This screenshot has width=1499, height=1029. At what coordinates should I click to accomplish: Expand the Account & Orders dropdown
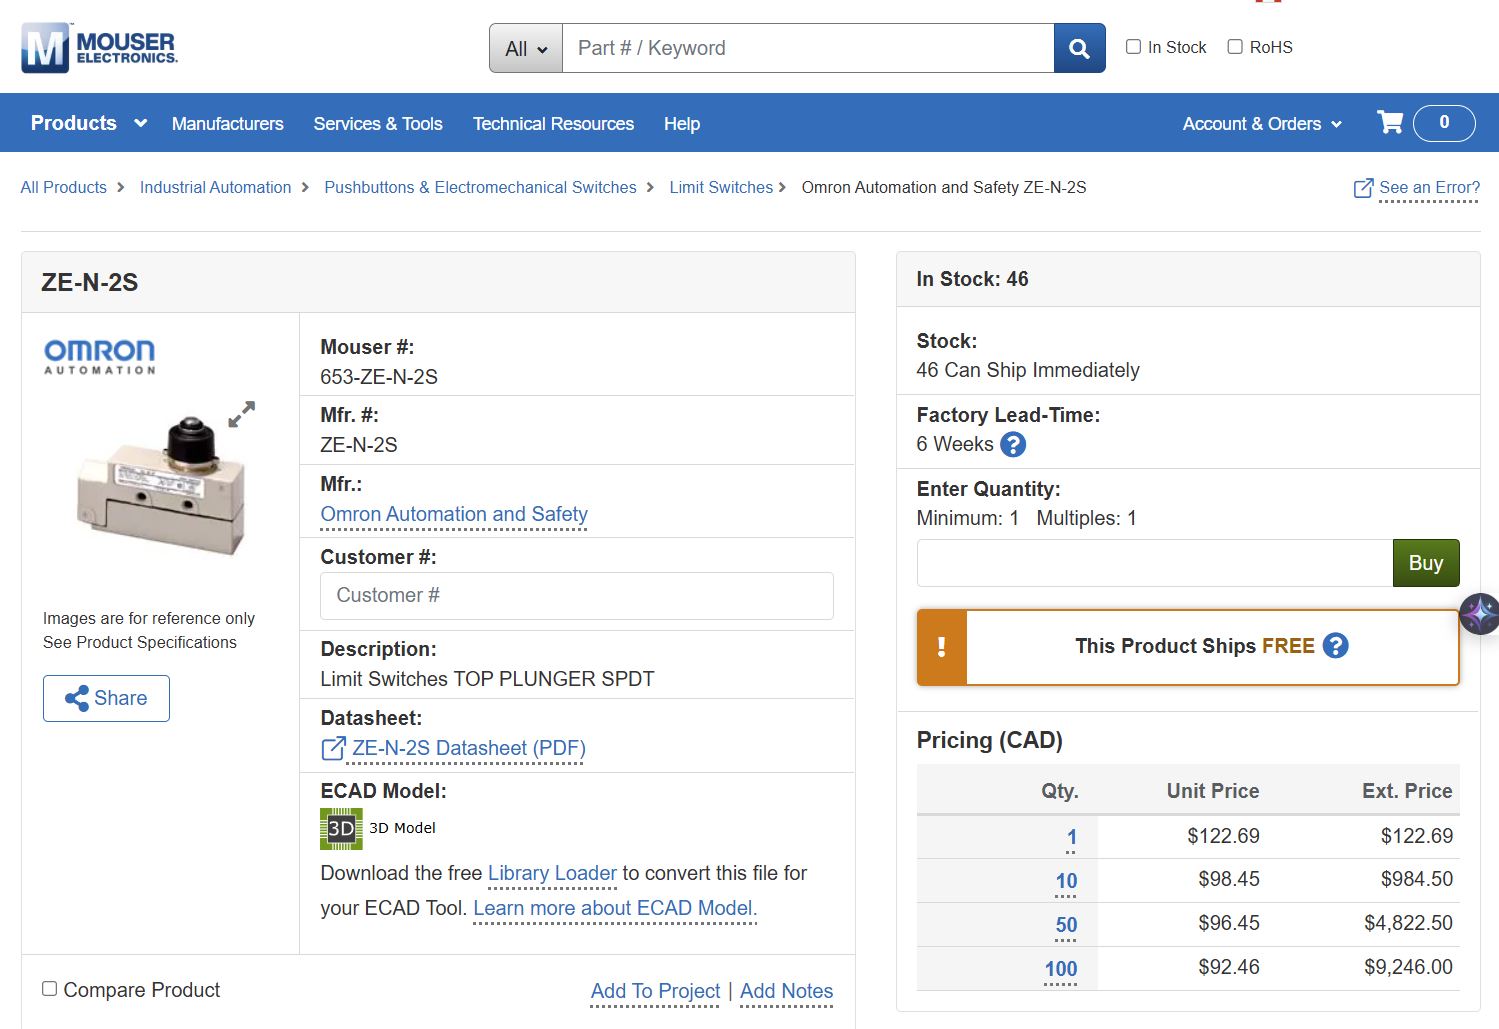(1261, 124)
